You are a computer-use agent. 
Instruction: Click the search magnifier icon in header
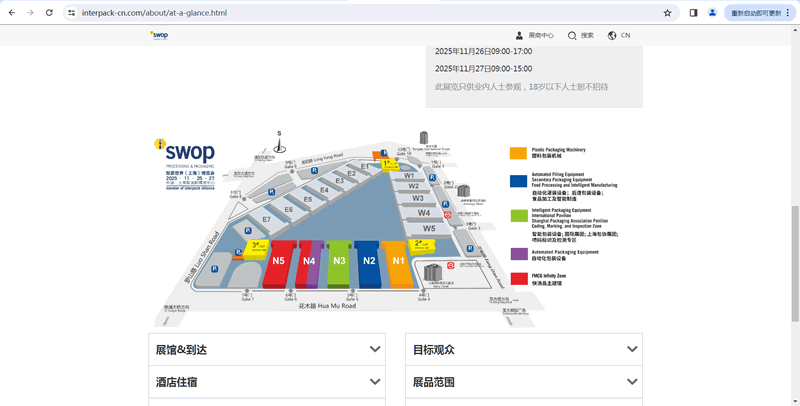[x=572, y=35]
